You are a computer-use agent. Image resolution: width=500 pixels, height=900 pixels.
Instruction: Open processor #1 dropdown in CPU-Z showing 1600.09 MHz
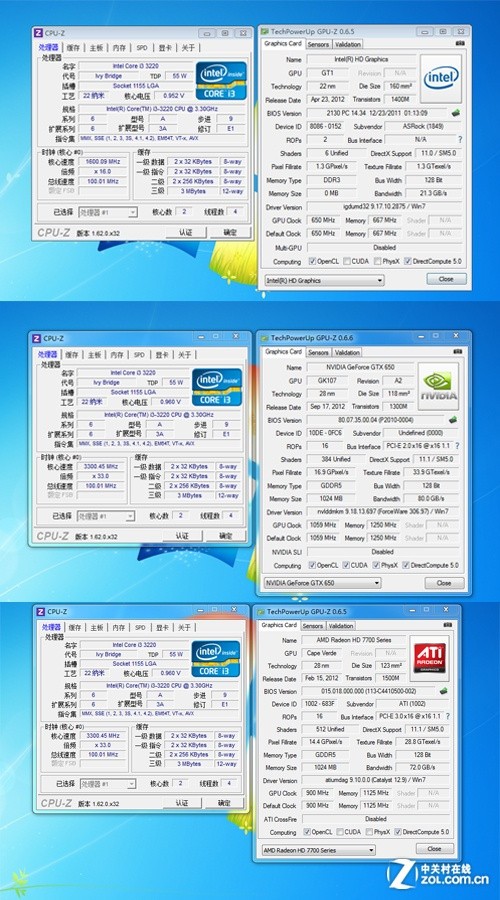[108, 212]
